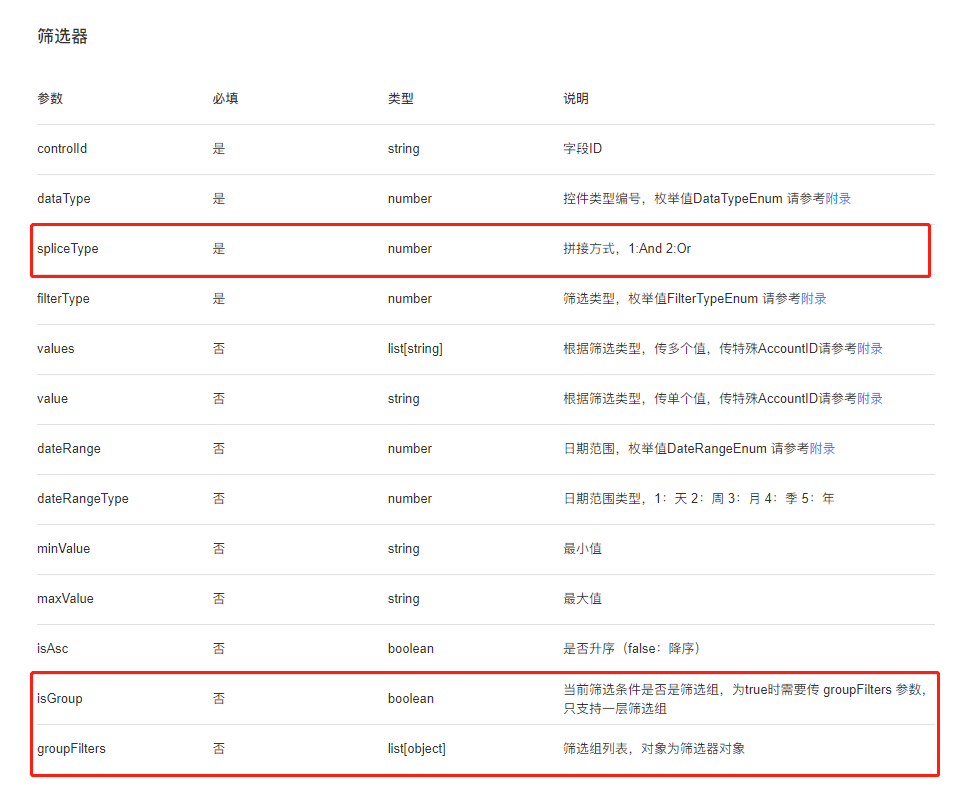Viewport: 965px width, 807px height.
Task: Click the DataTypeEnum enum reference text
Action: (x=740, y=198)
